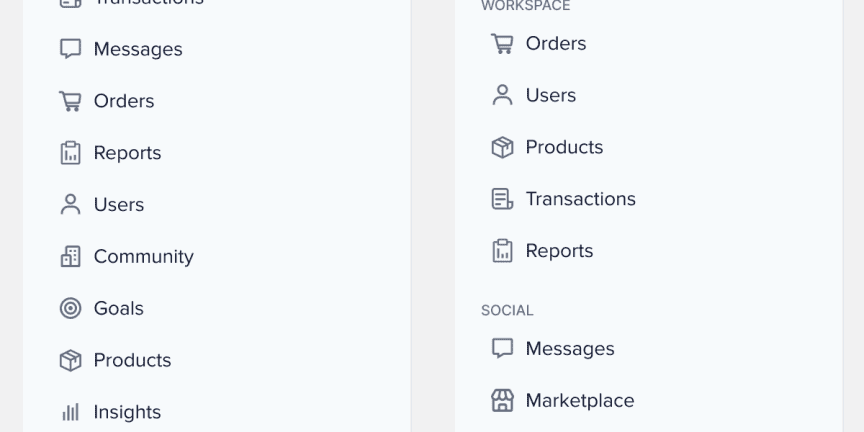Select the Marketplace menu label
The height and width of the screenshot is (432, 864).
(580, 401)
